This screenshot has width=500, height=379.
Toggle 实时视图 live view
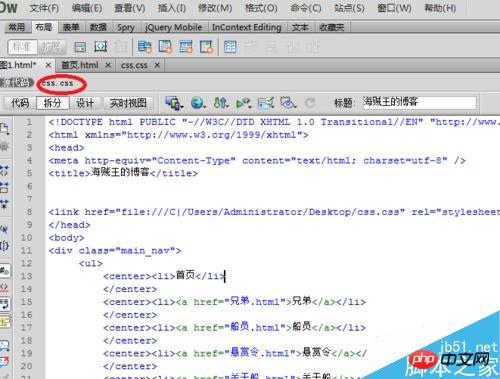[x=128, y=103]
